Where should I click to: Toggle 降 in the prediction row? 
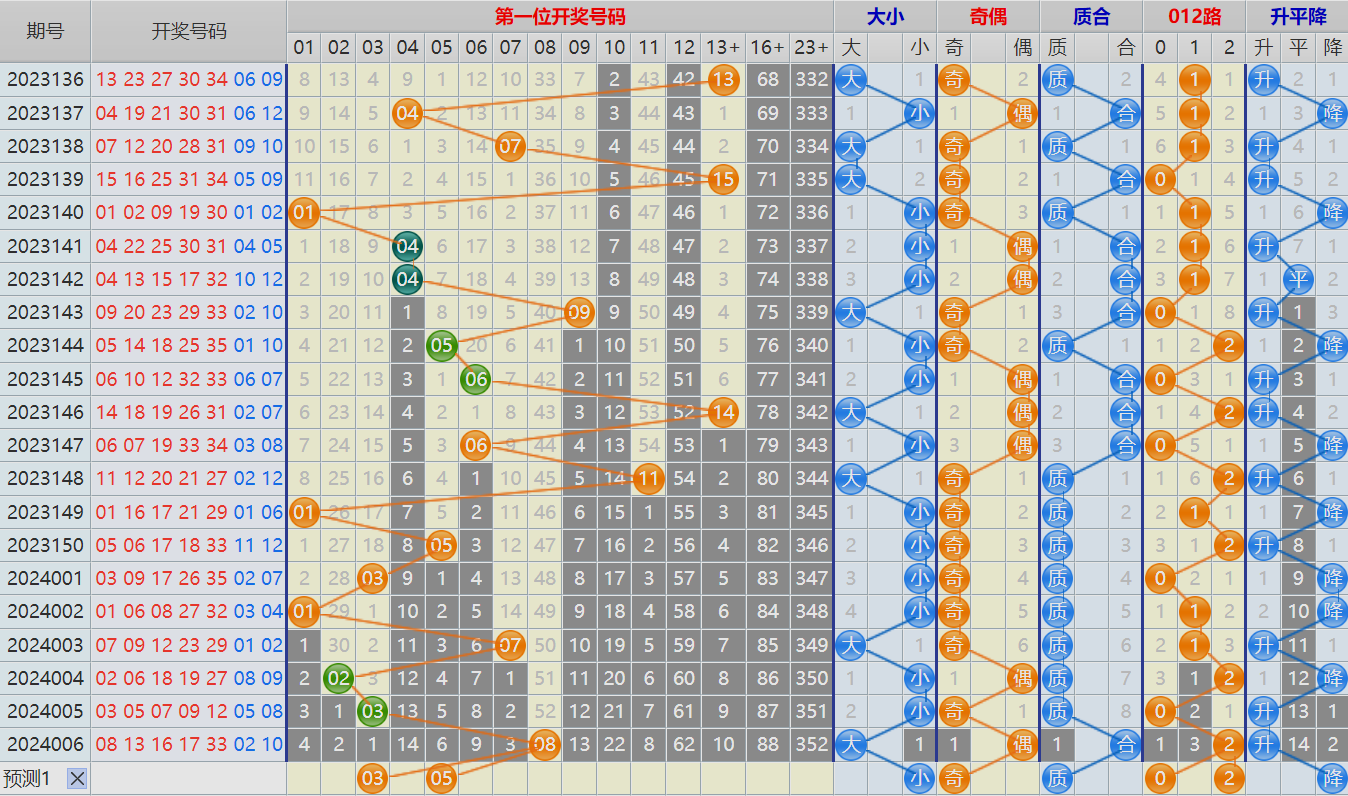click(1332, 778)
